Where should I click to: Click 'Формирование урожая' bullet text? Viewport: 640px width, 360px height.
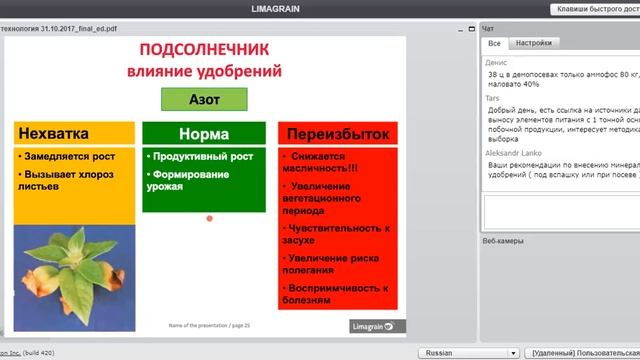[x=188, y=180]
